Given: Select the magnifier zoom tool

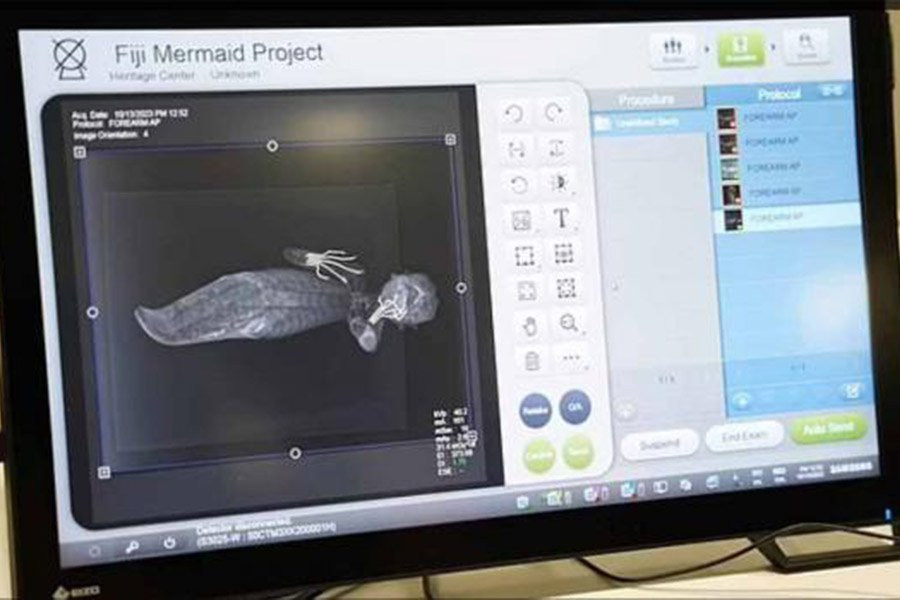Looking at the screenshot, I should pos(568,323).
